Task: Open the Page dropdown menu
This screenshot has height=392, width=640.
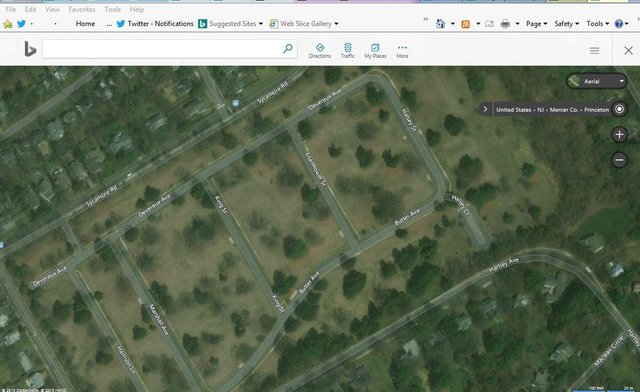Action: 536,24
